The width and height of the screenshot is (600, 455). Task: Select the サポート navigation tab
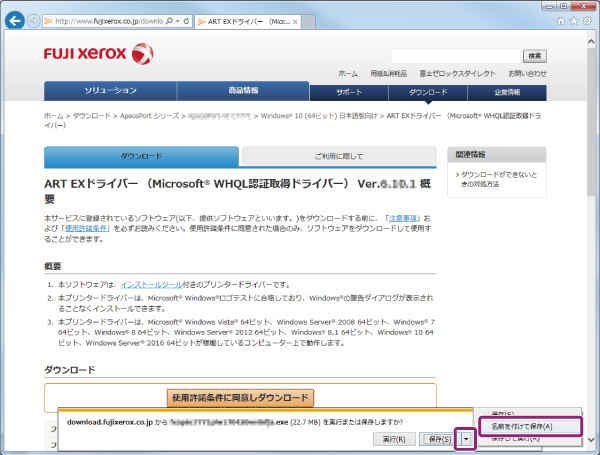(350, 92)
